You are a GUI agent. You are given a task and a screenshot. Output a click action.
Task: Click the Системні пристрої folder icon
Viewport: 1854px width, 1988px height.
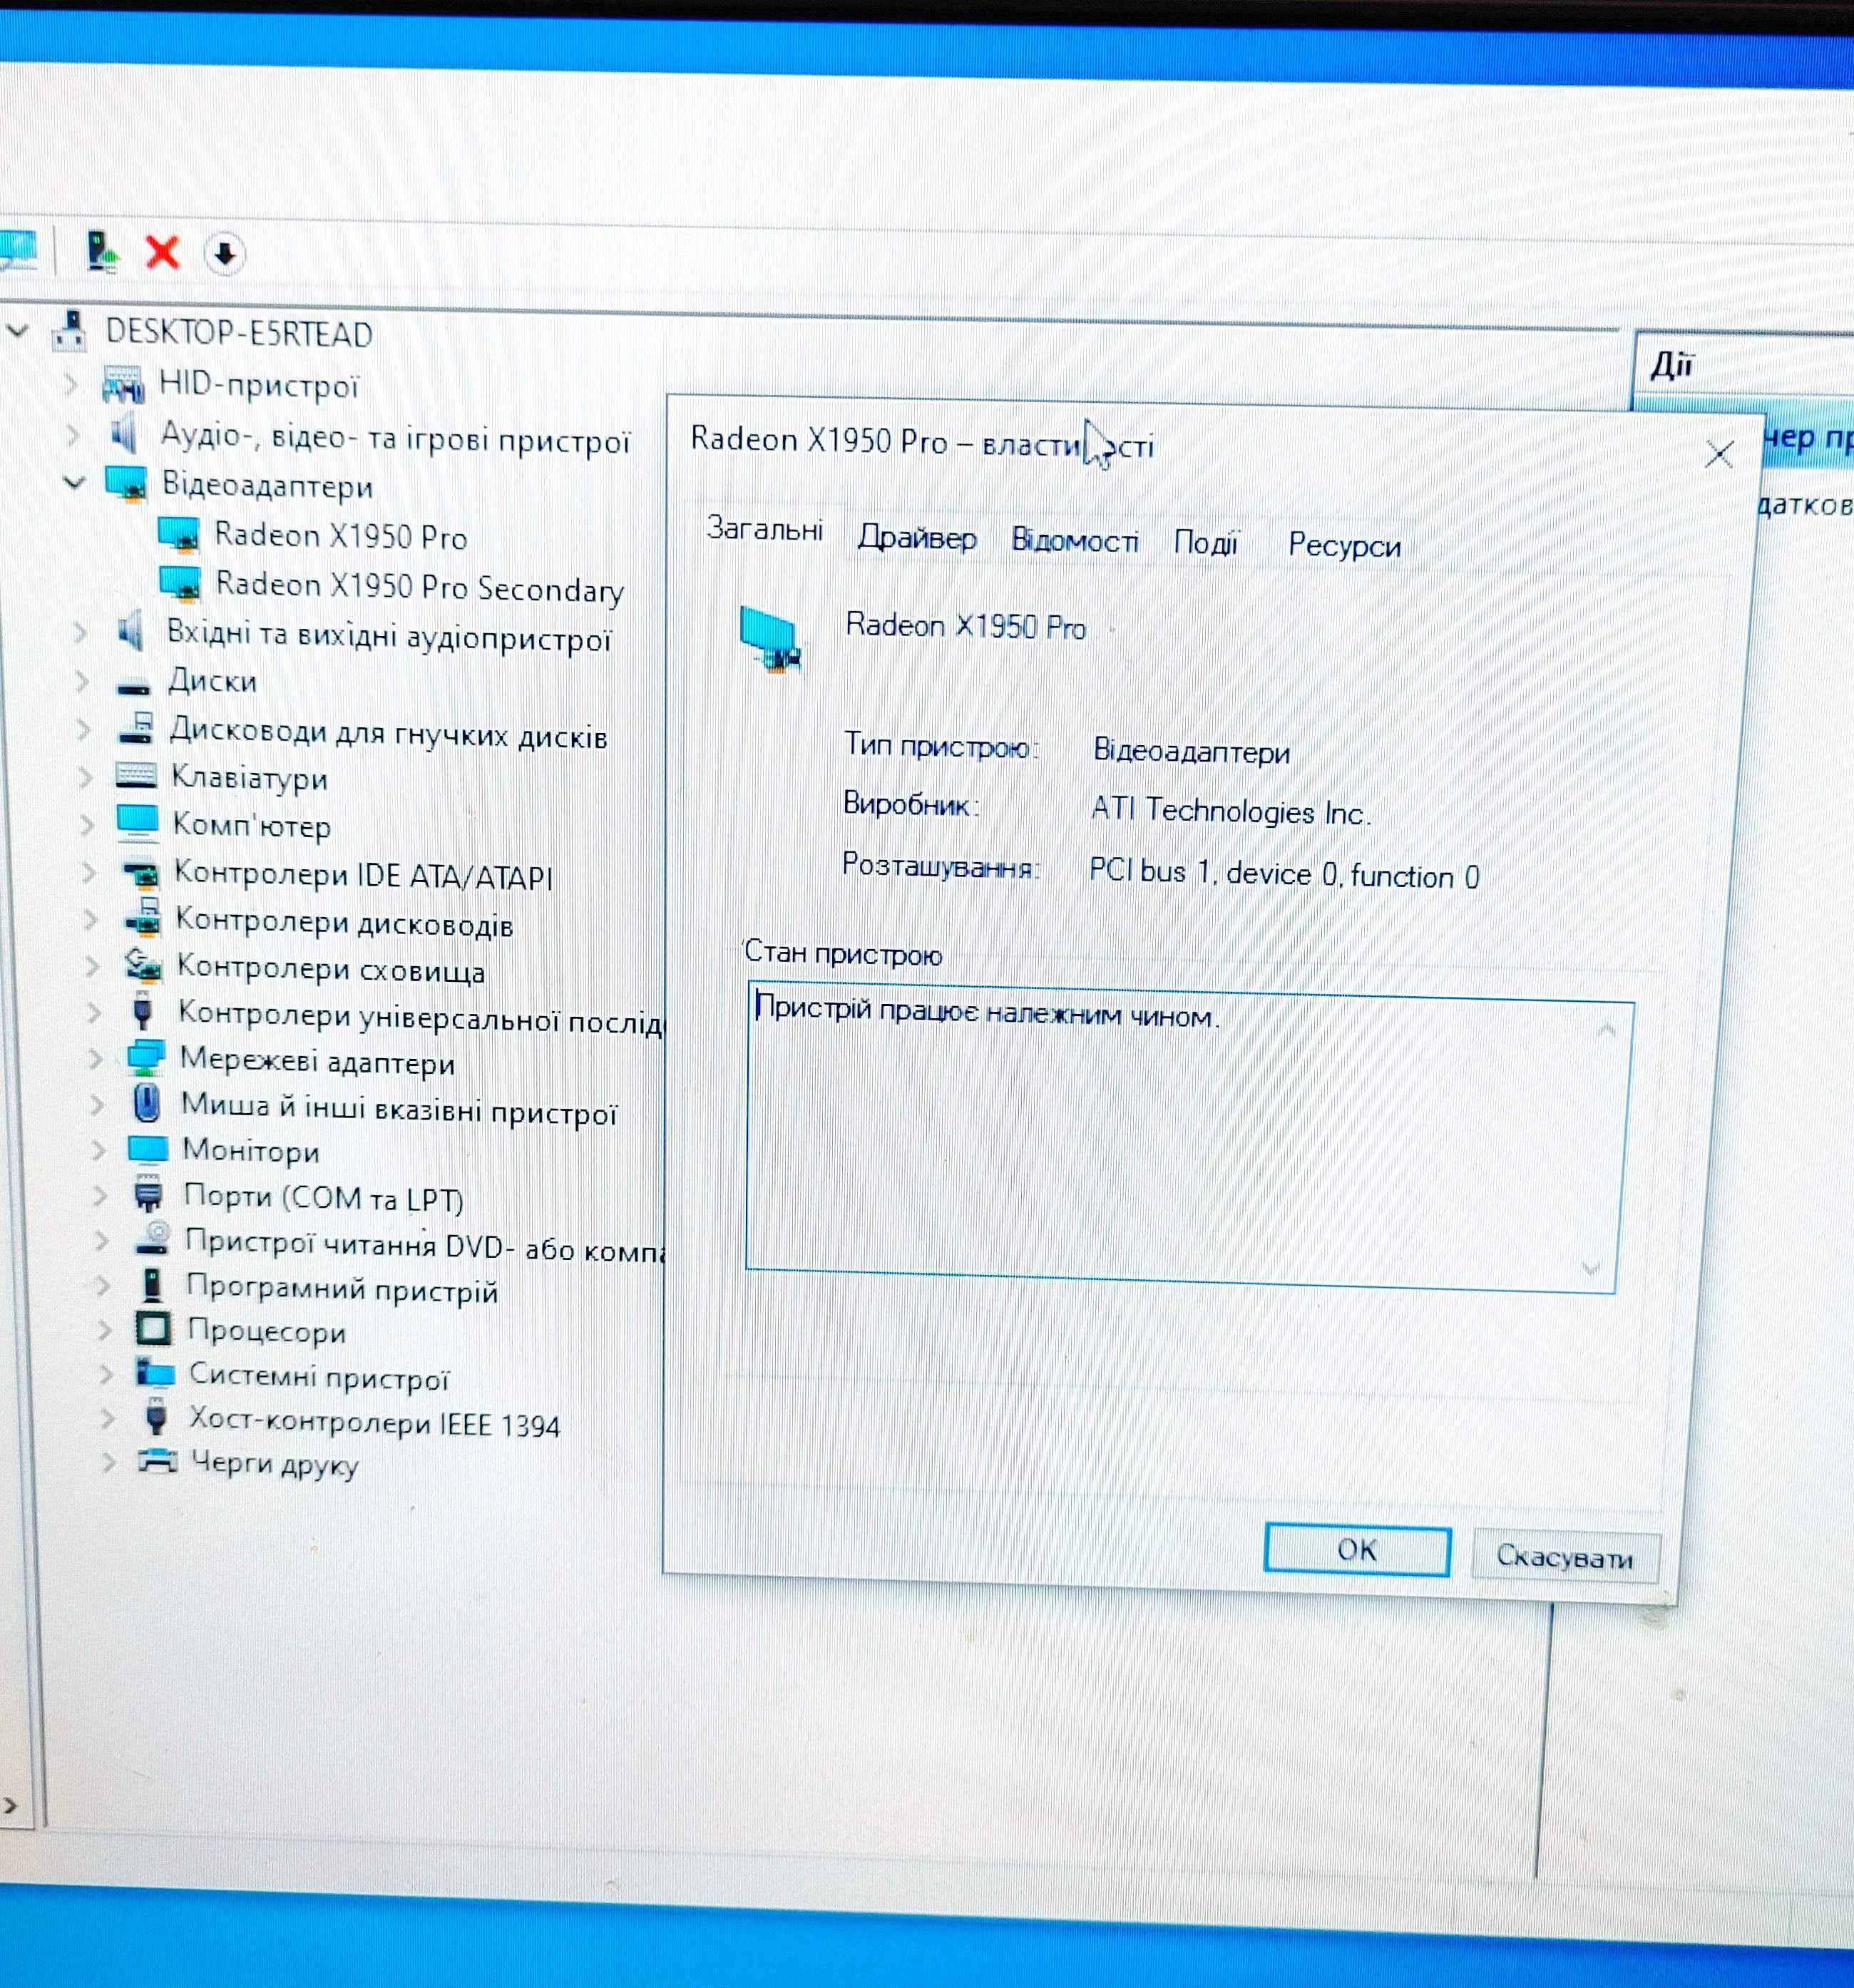pyautogui.click(x=155, y=1373)
